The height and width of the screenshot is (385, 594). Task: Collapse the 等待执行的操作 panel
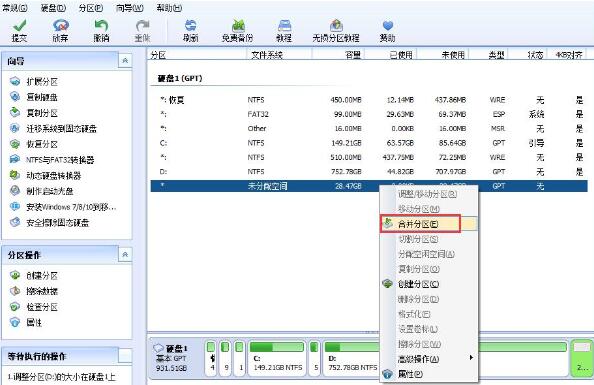125,356
